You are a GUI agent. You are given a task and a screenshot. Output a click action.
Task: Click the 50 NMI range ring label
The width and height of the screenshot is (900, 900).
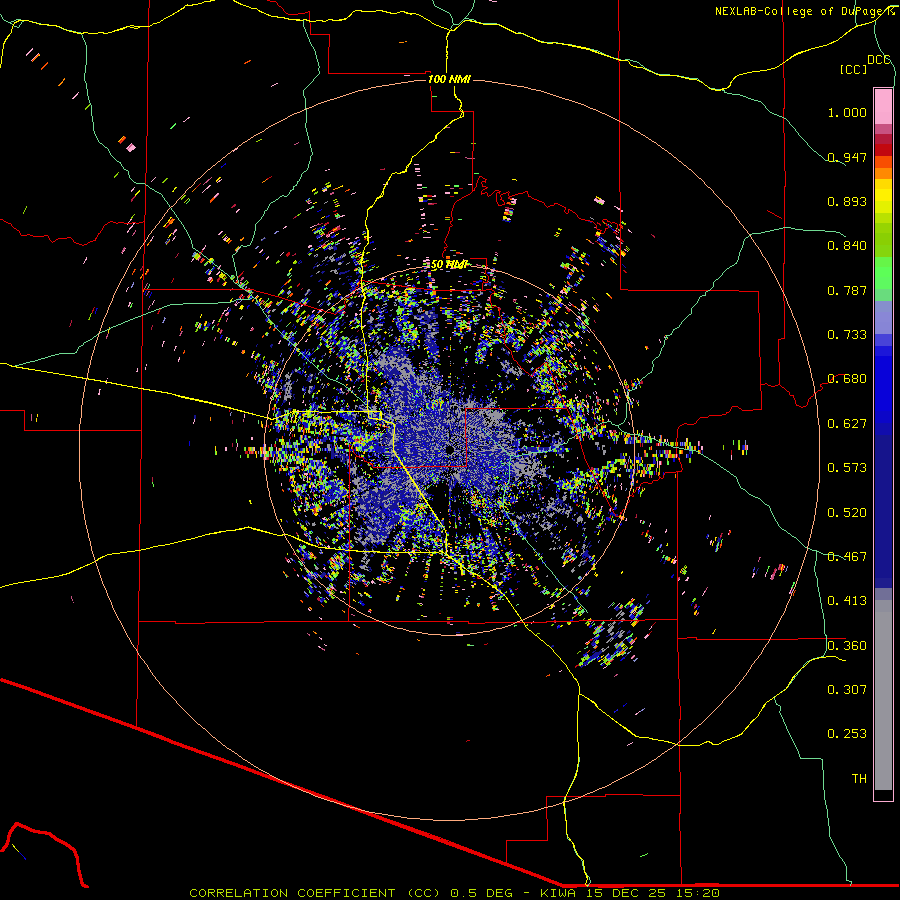pos(449,265)
